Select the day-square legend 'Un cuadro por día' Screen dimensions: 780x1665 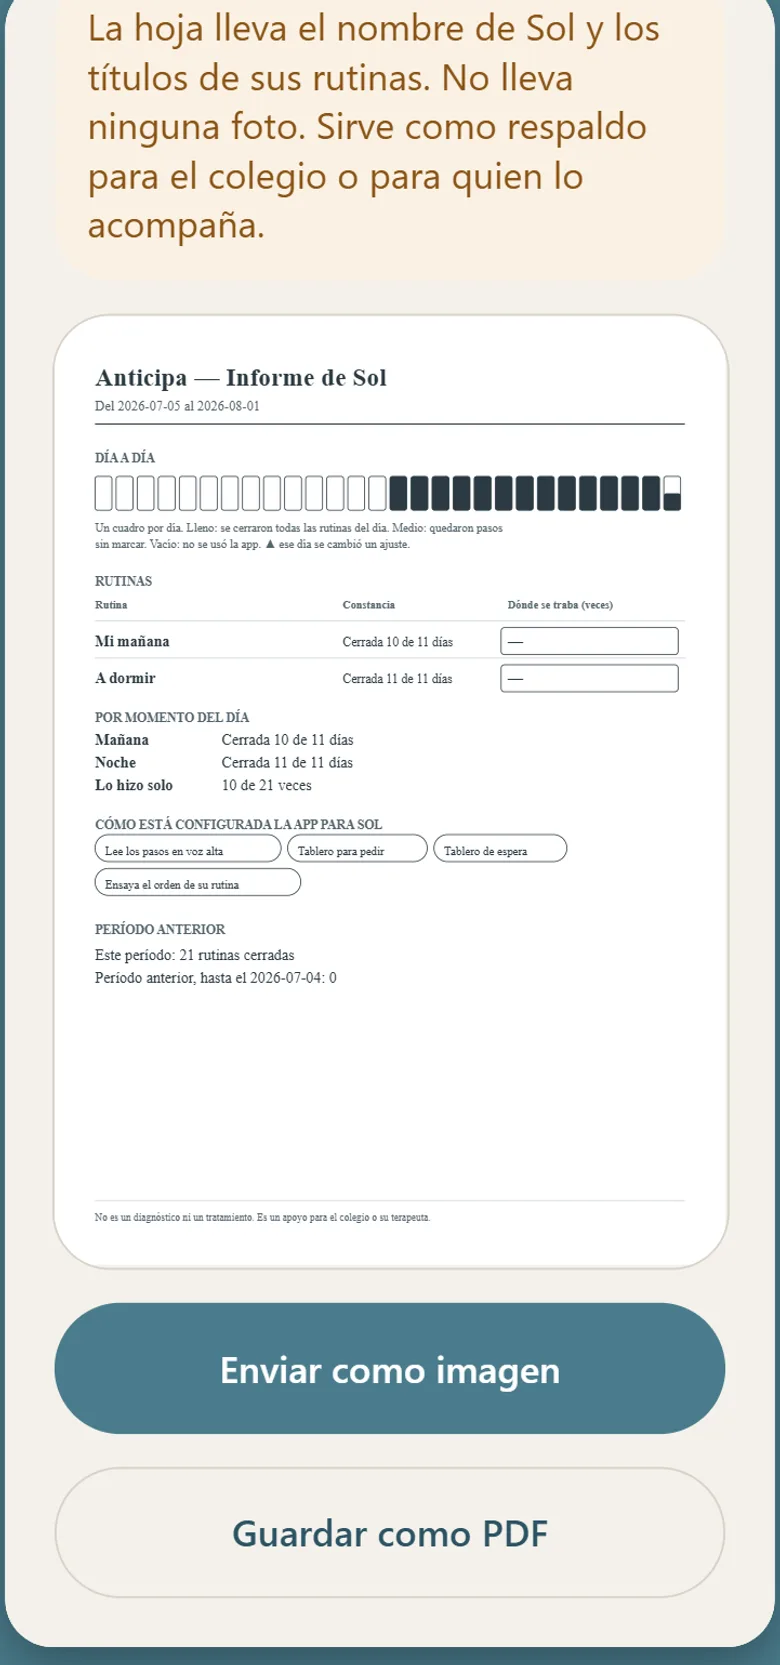coord(299,536)
